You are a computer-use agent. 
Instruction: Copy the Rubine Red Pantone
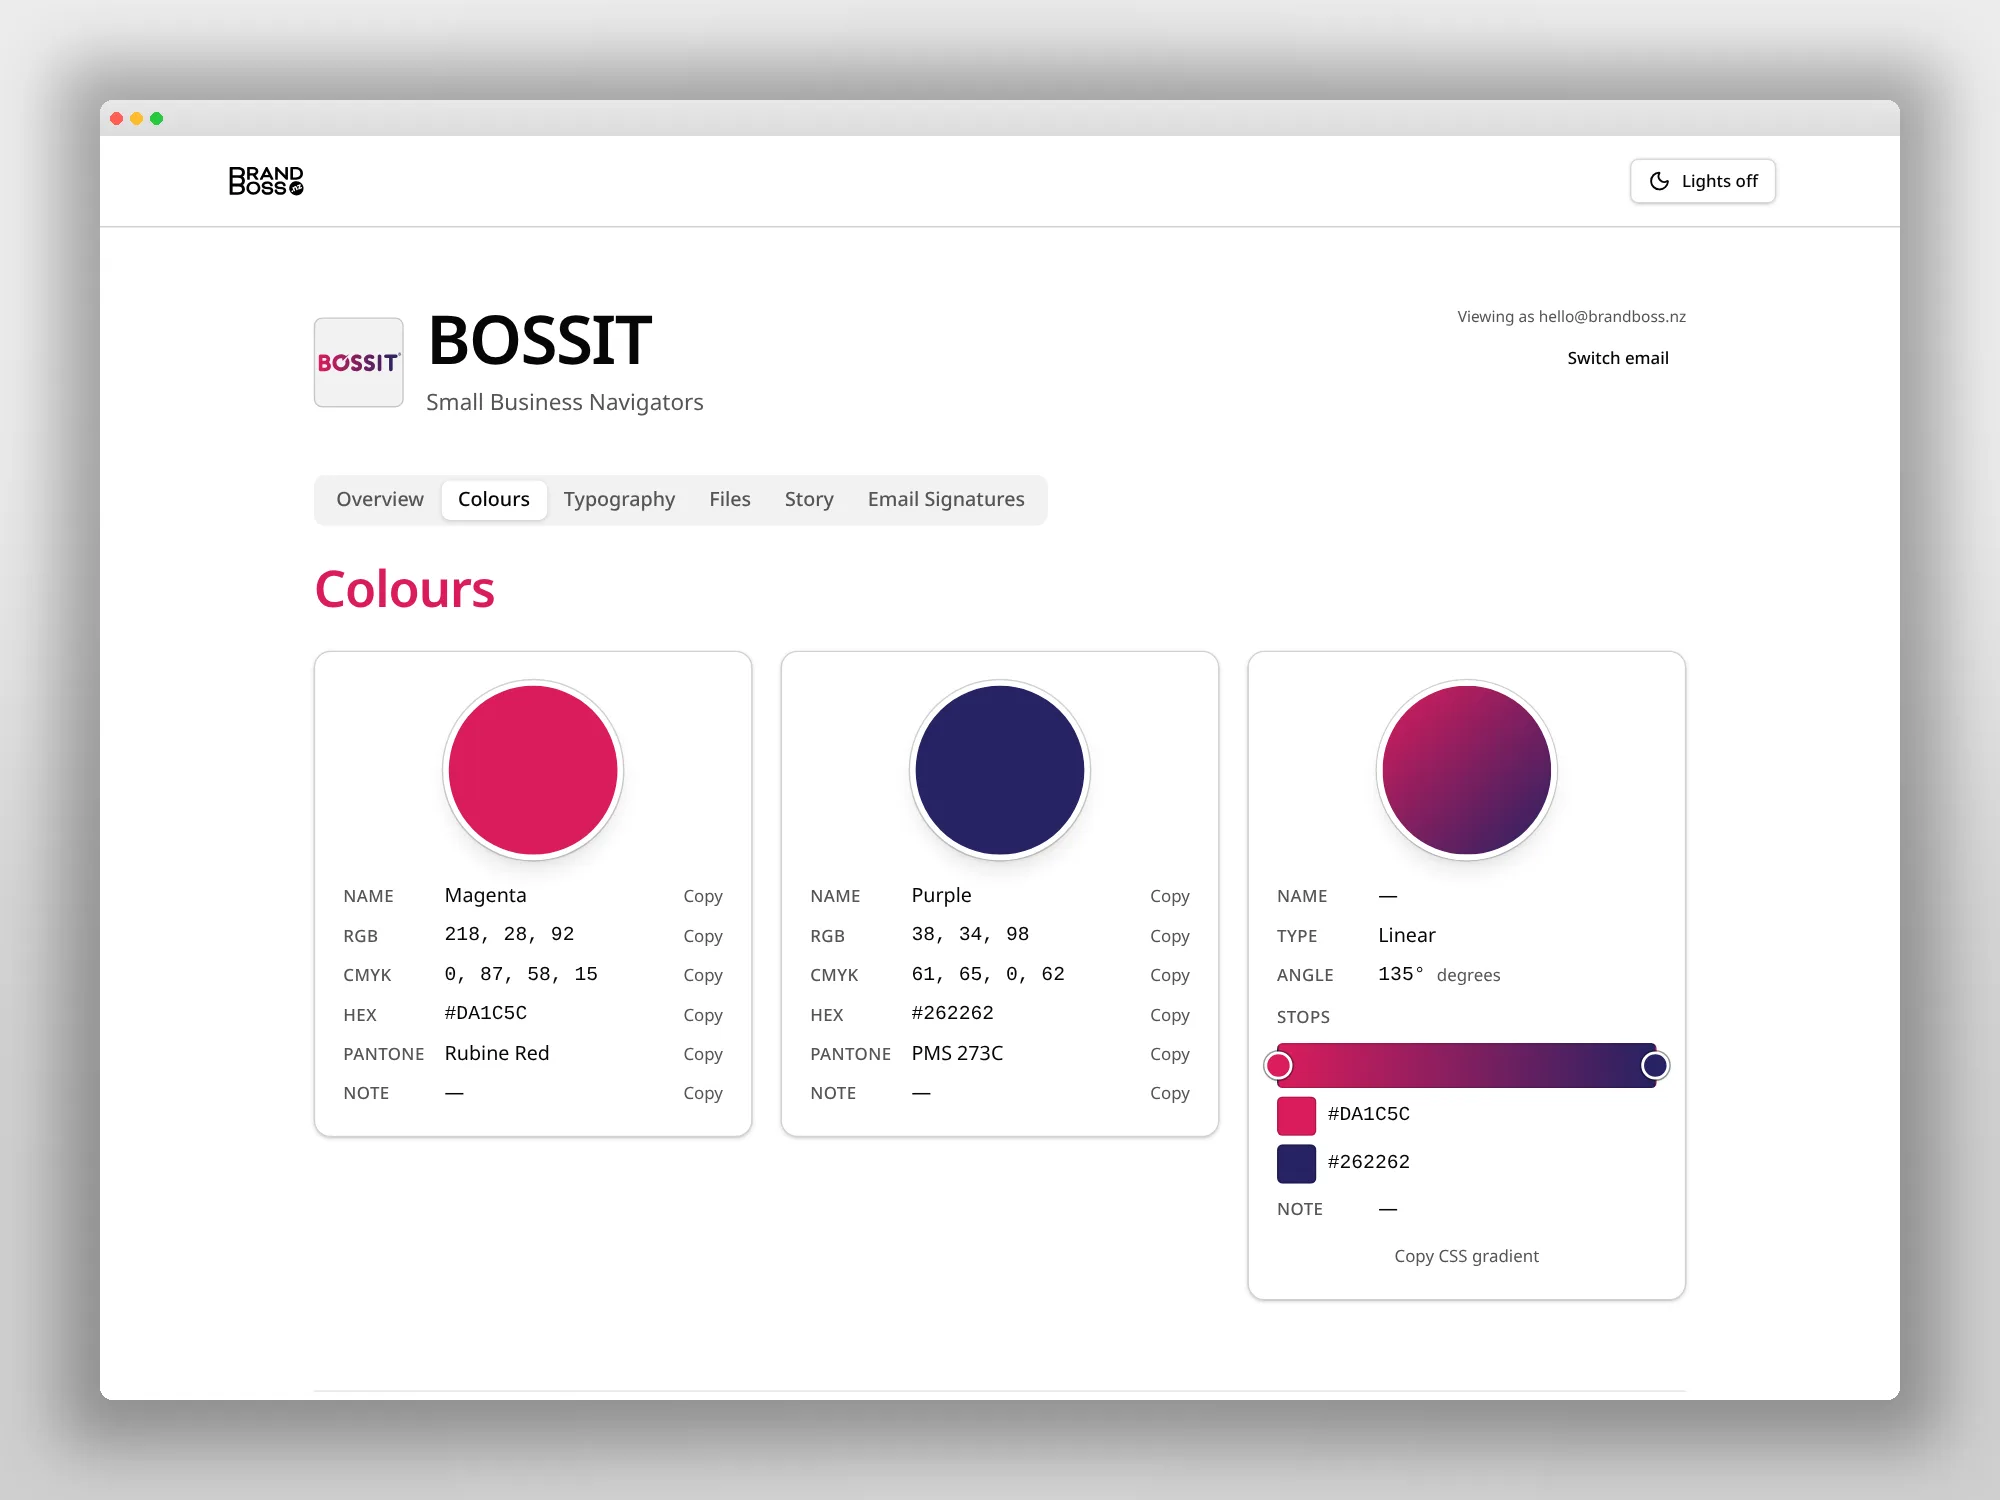(702, 1054)
